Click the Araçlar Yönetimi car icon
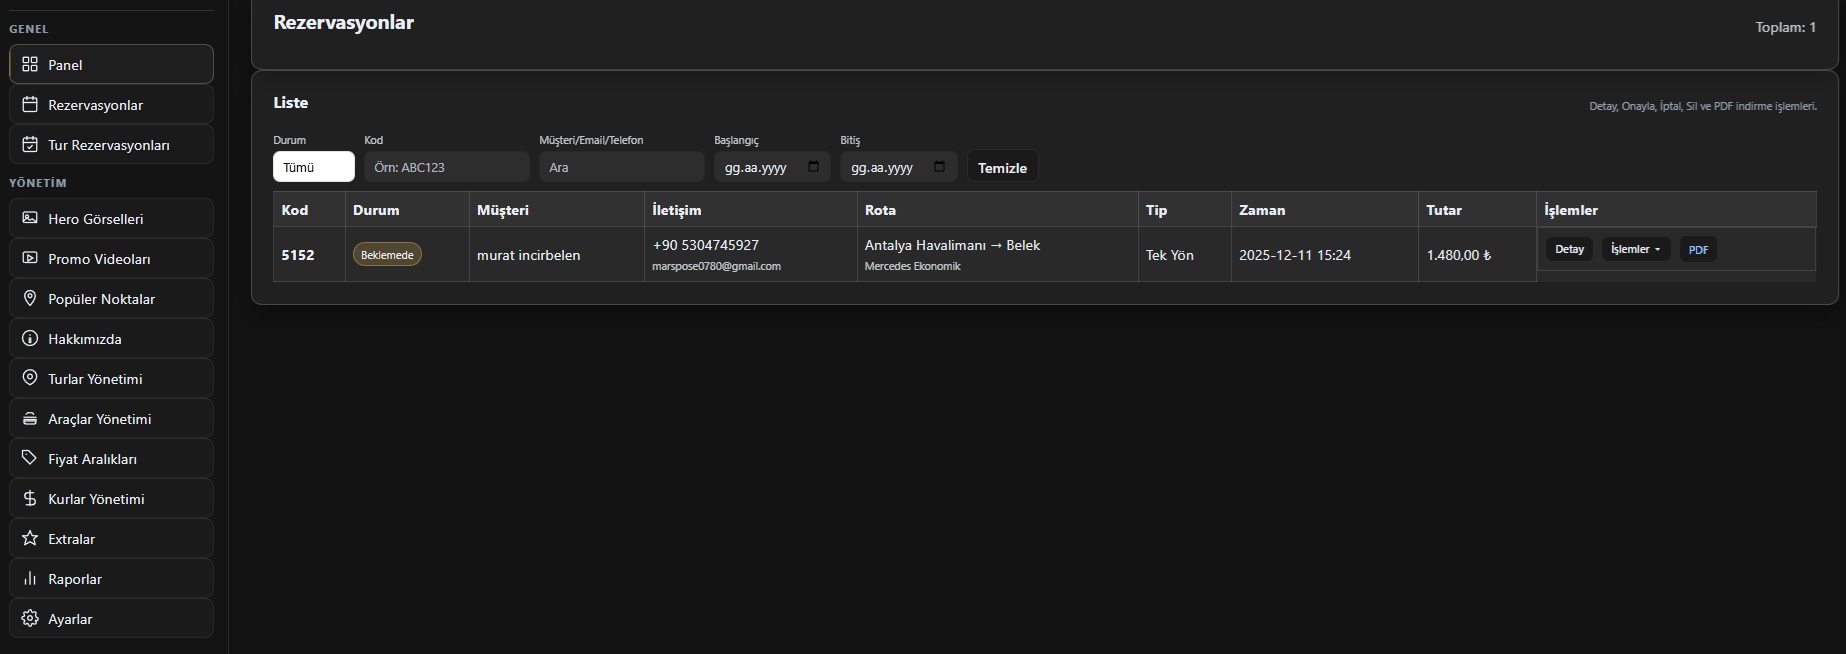The height and width of the screenshot is (654, 1846). click(x=30, y=419)
